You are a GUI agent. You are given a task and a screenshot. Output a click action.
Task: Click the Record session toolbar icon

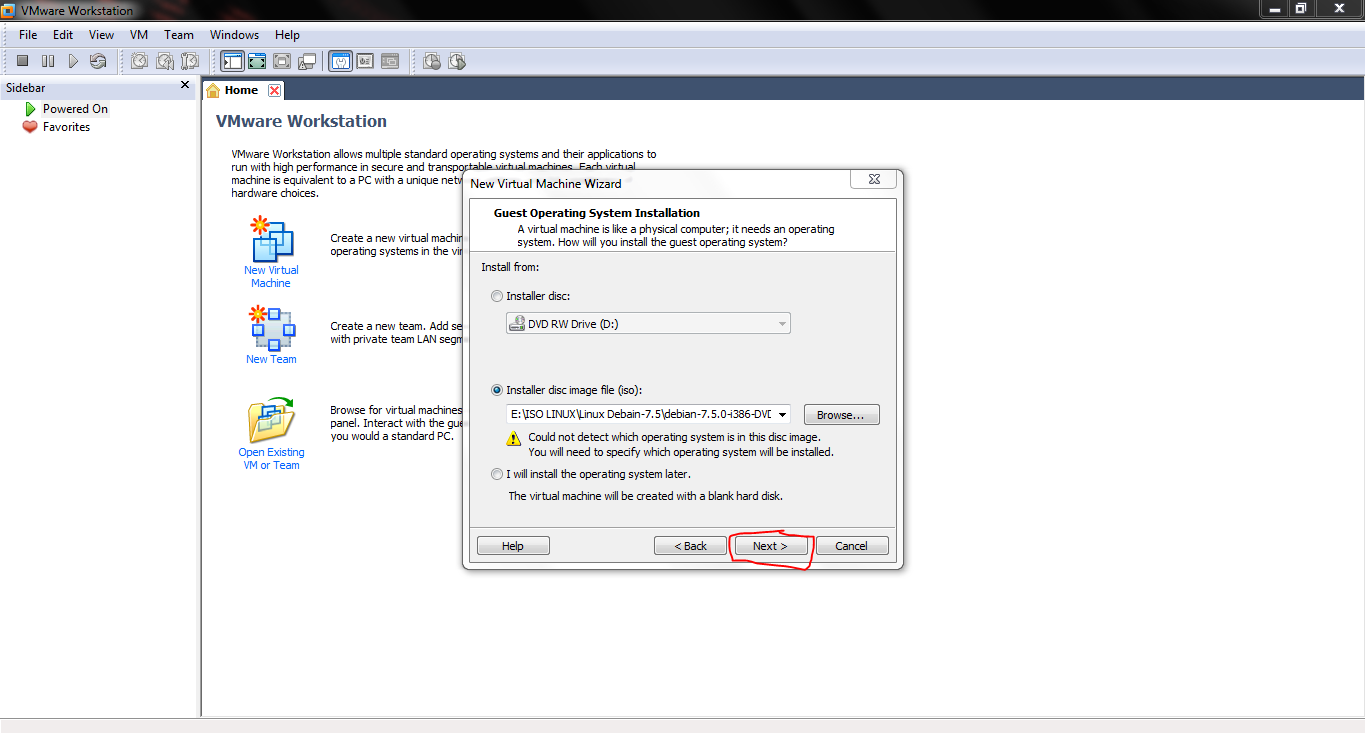432,61
